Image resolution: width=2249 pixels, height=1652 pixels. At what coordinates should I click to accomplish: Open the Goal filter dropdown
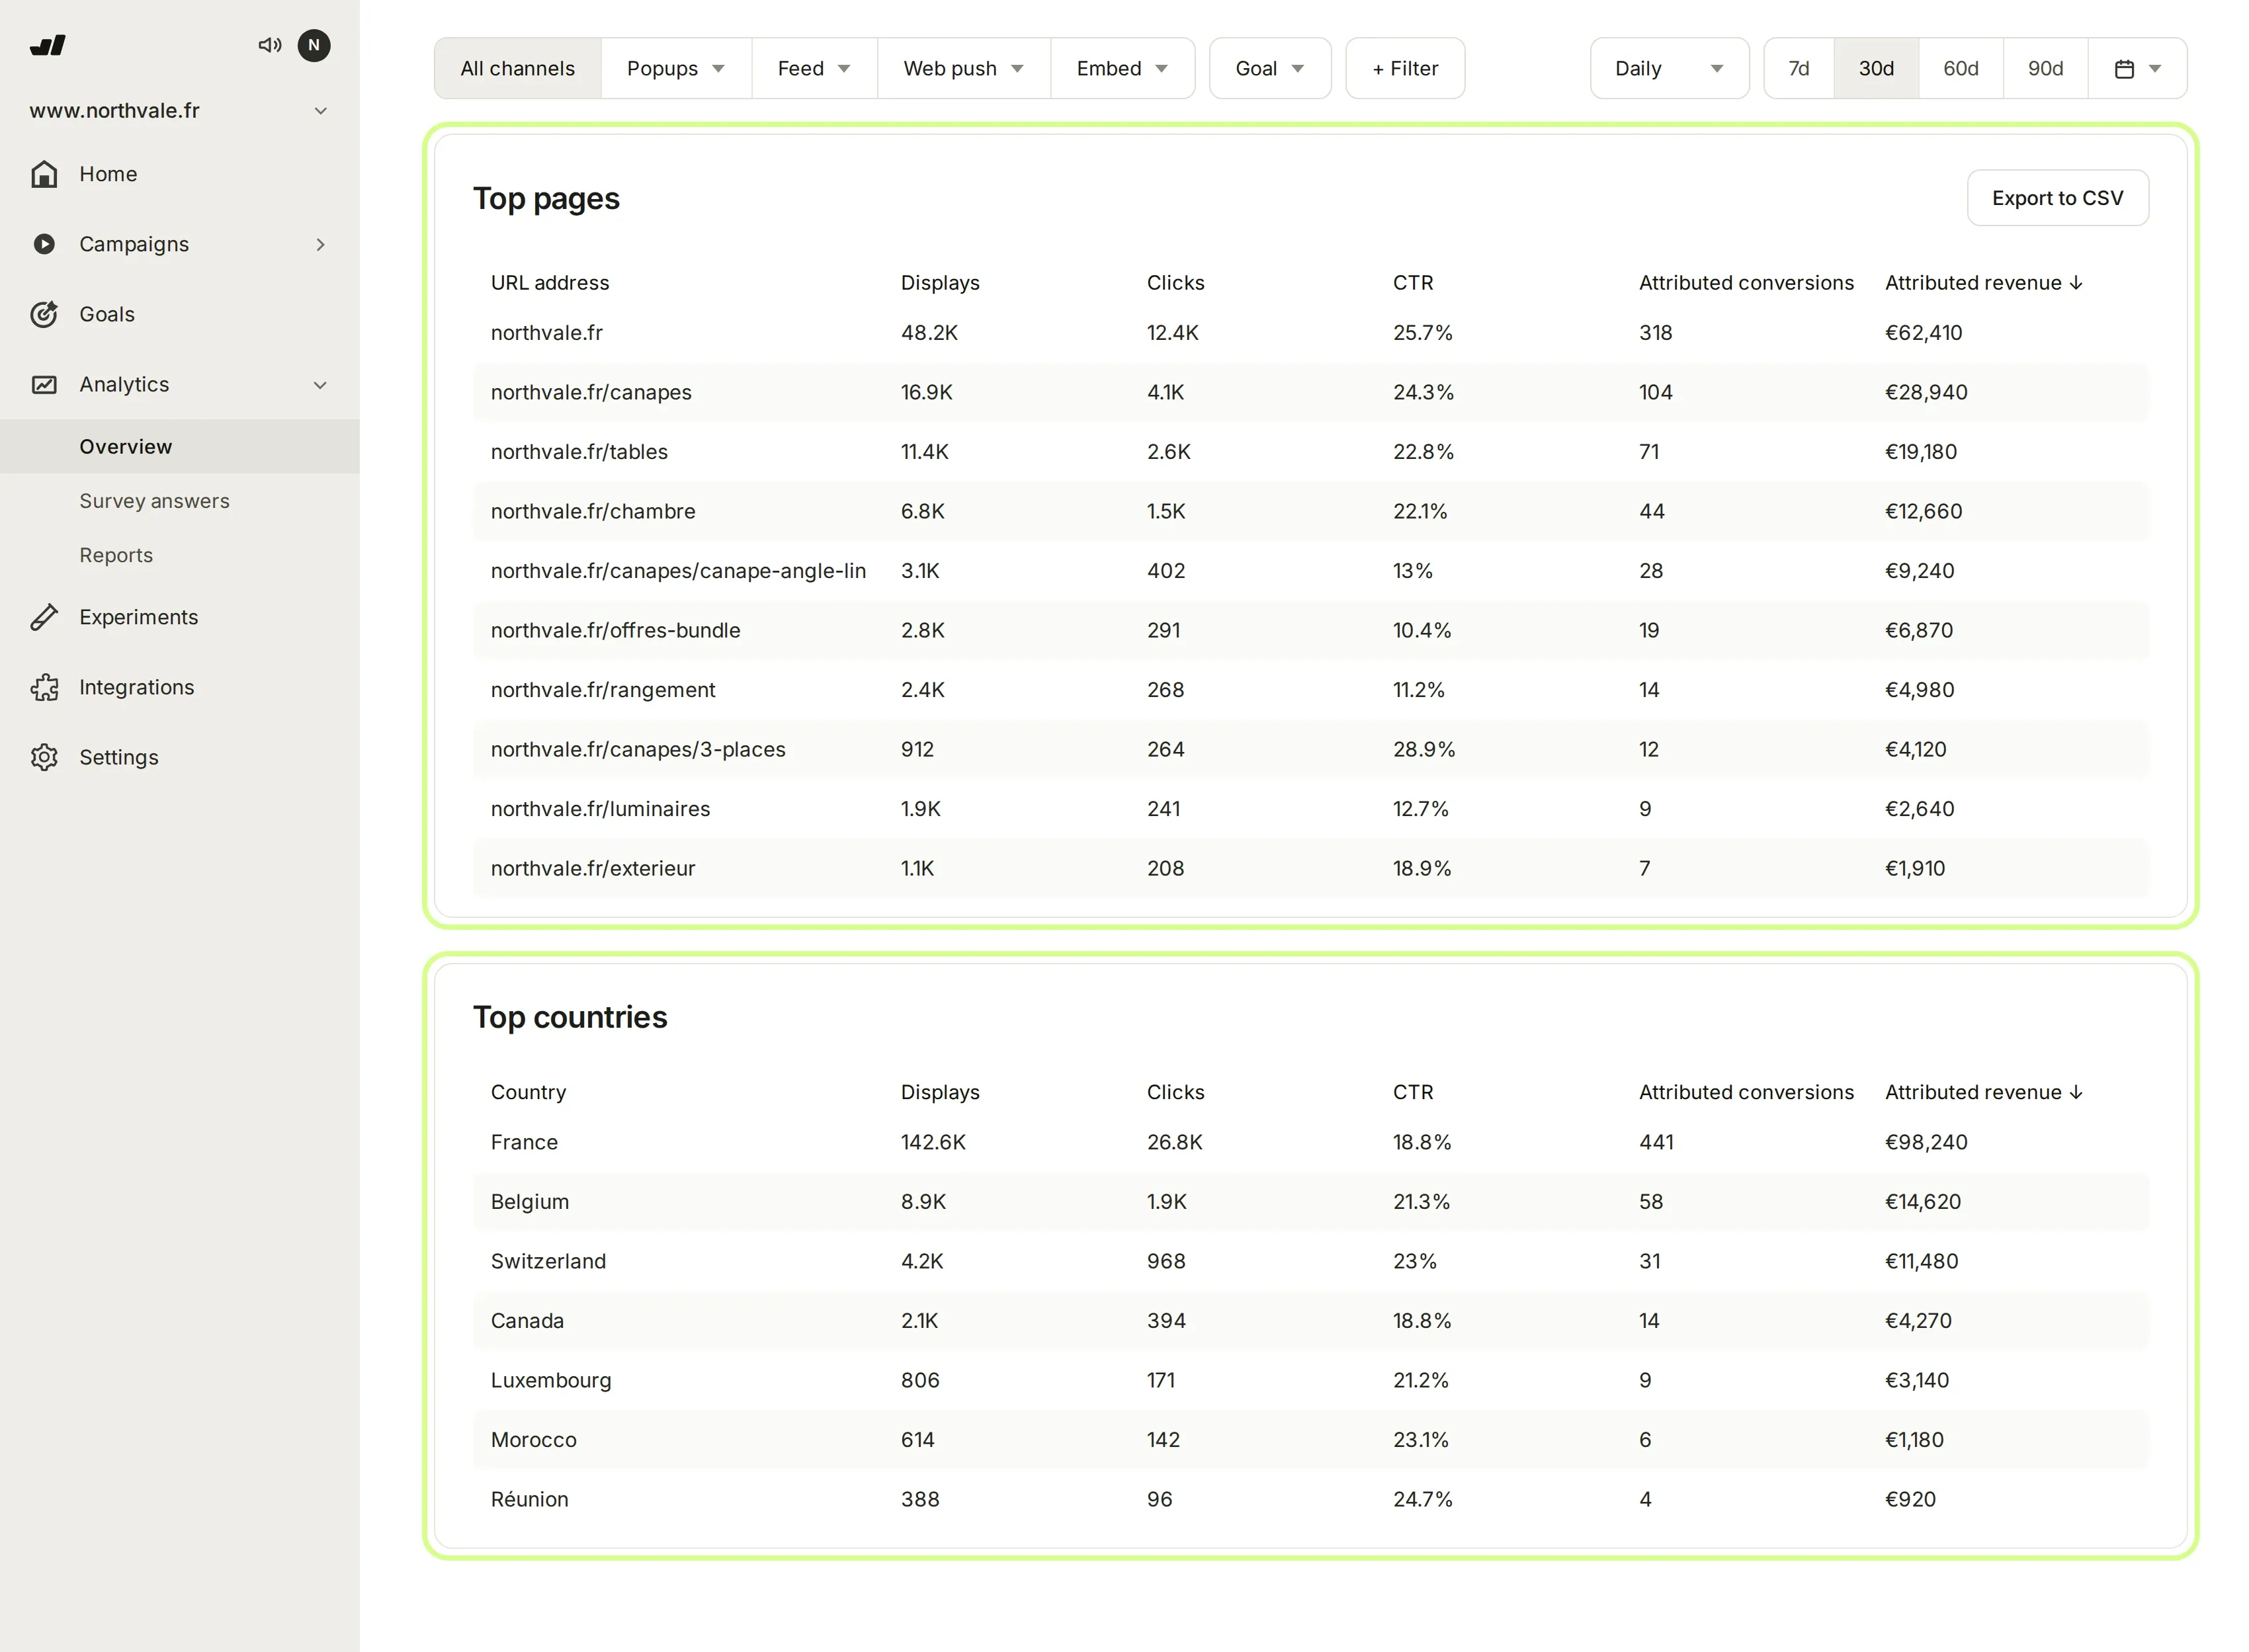(1270, 68)
